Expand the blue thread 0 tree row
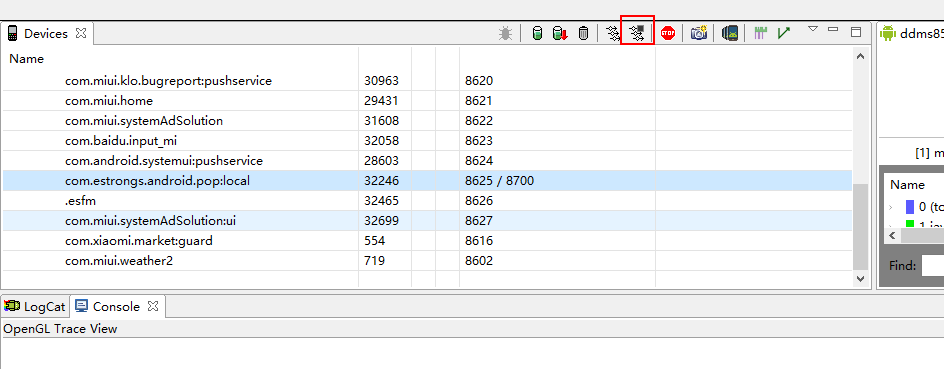 (x=892, y=207)
